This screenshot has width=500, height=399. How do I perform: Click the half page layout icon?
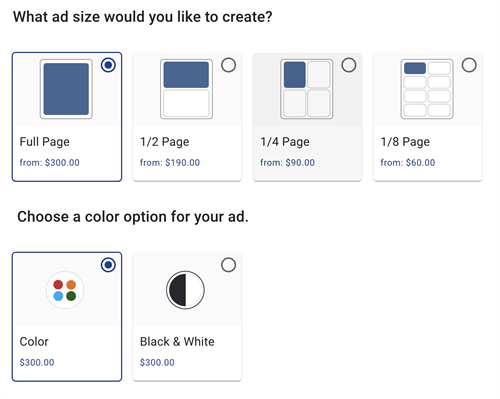(x=186, y=89)
